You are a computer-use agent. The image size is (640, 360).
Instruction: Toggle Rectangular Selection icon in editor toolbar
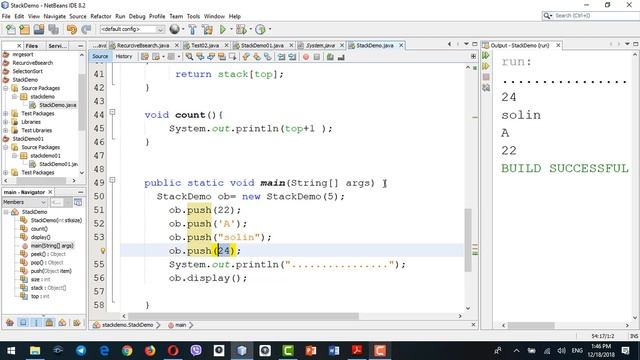(233, 57)
